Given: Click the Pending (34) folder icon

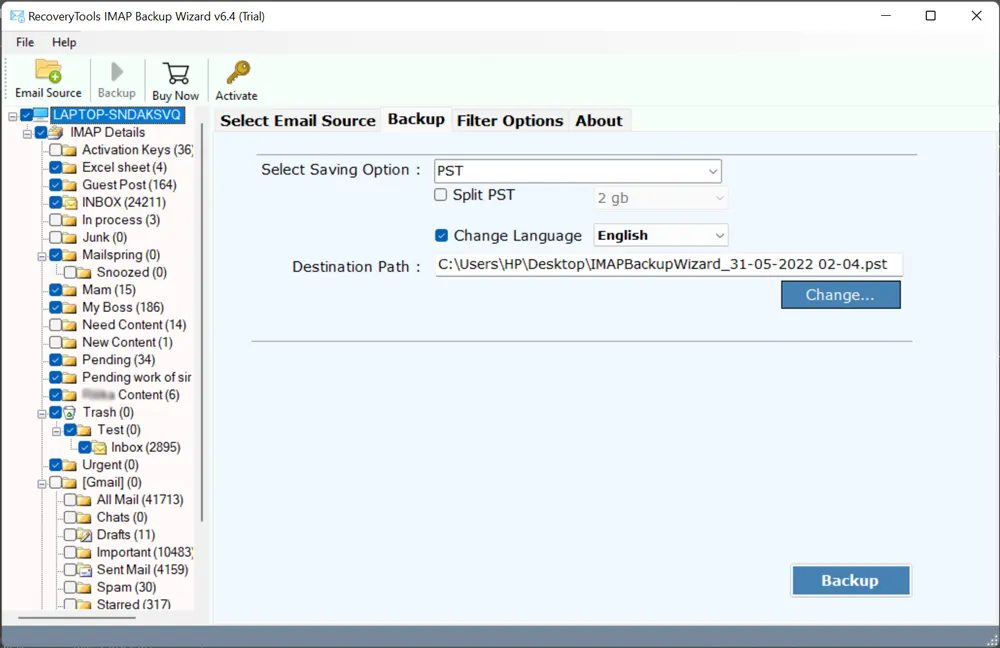Looking at the screenshot, I should tap(70, 360).
